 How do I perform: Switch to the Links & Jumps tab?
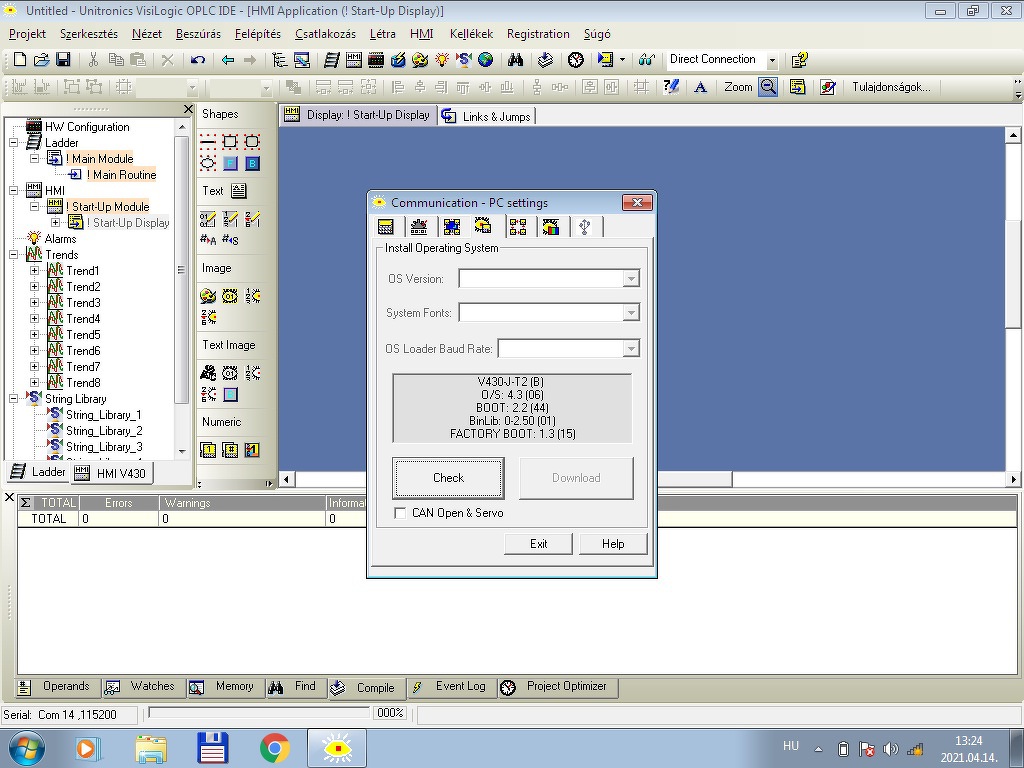click(x=487, y=116)
